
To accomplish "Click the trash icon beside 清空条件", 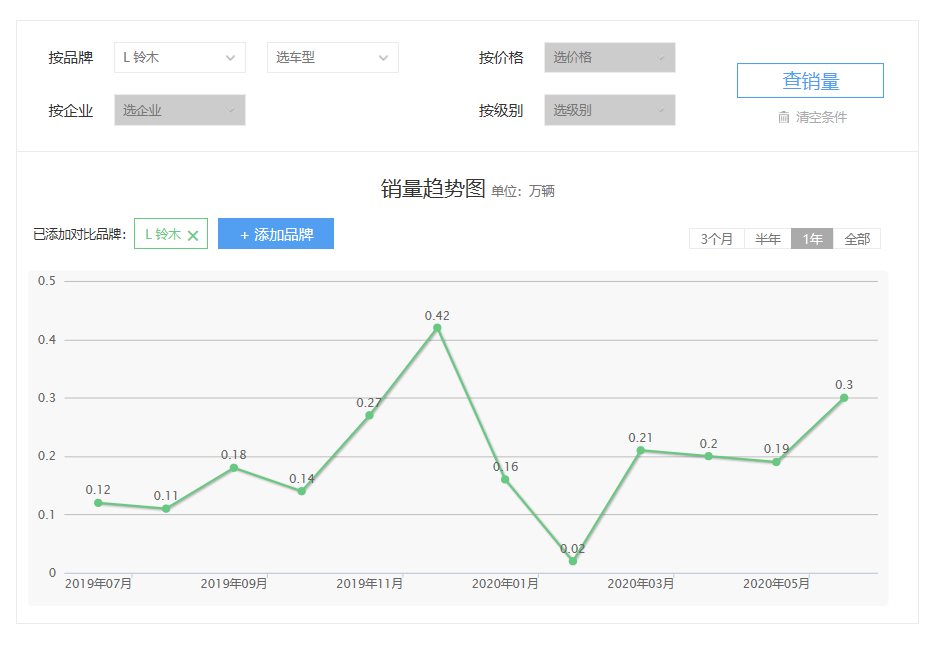I will coord(784,117).
